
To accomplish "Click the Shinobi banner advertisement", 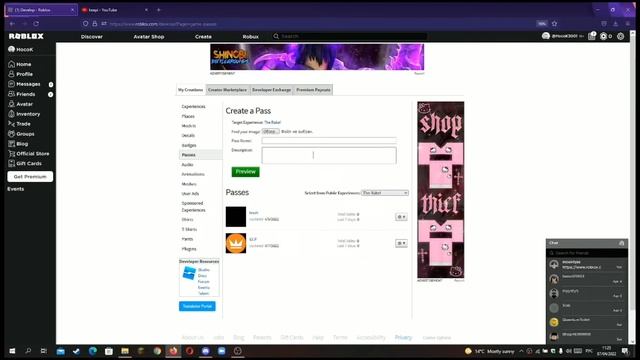I will [317, 57].
